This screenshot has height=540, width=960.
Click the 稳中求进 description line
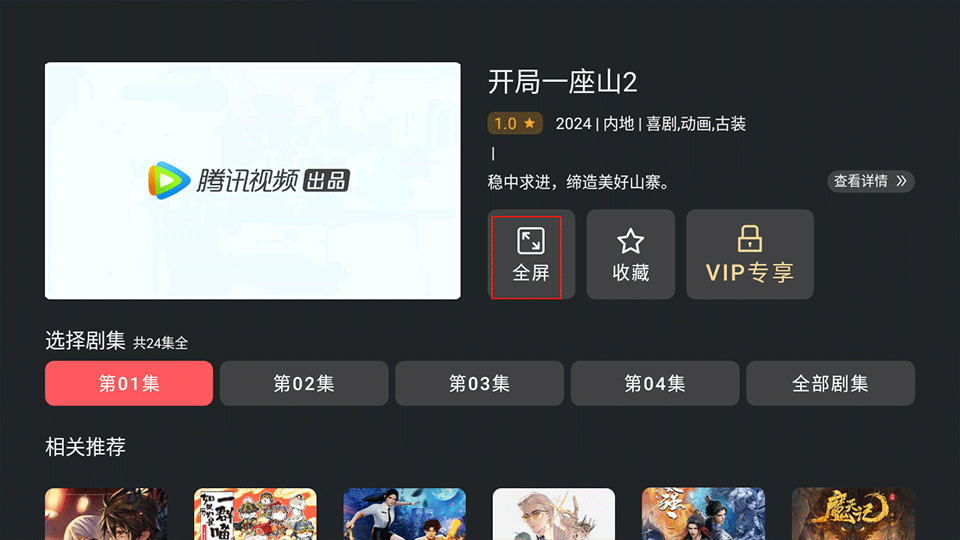[x=579, y=182]
